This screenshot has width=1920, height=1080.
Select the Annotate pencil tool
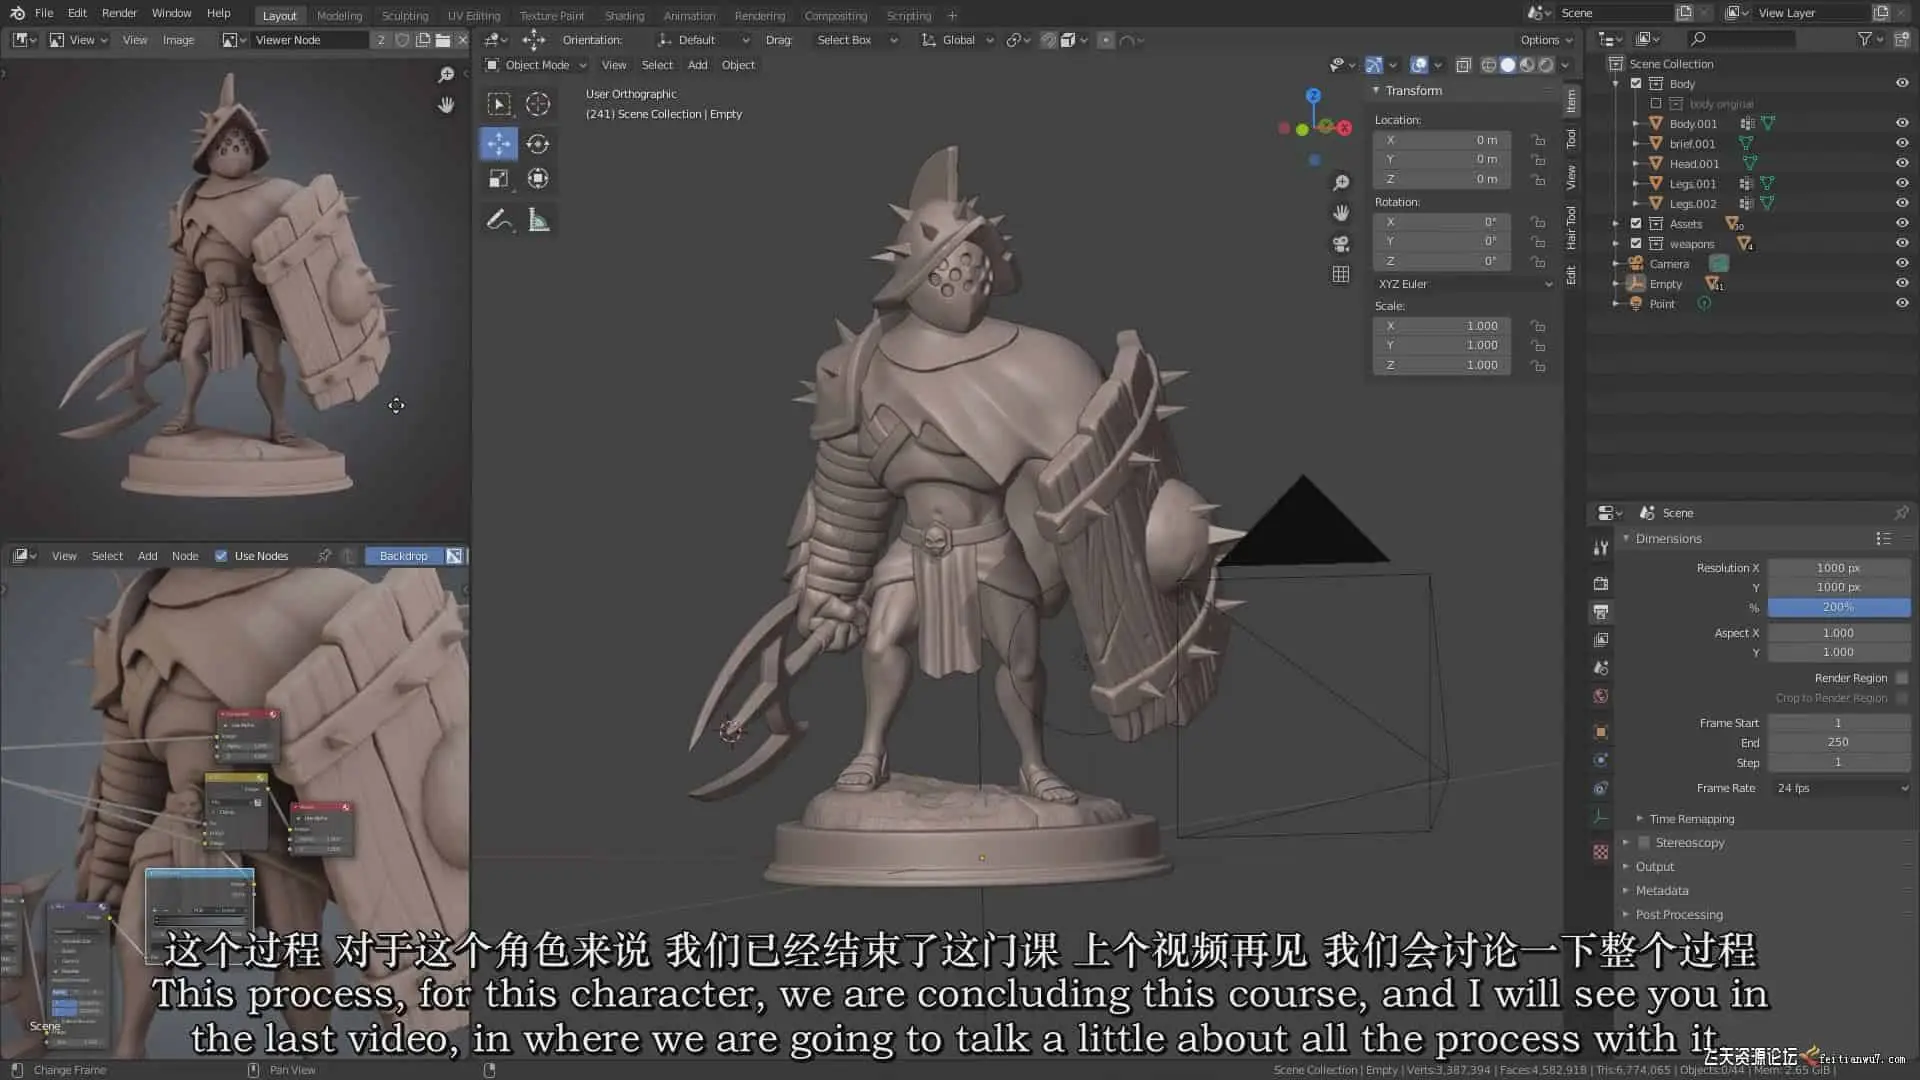tap(498, 220)
